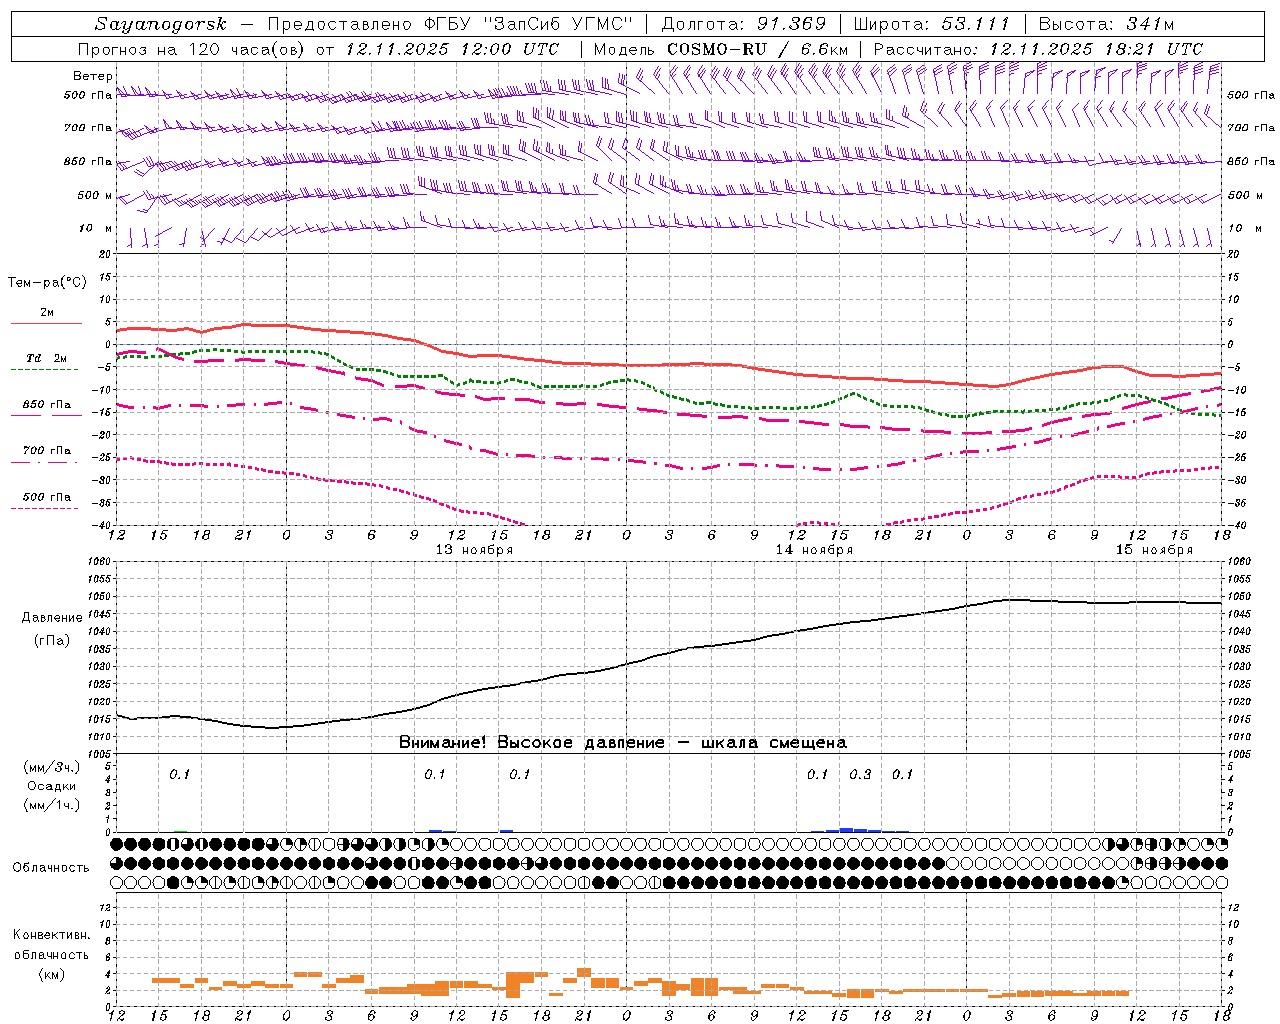Click the 'Конвективн.' convective cloud label
Viewport: 1280px width, 1024px height.
click(51, 935)
